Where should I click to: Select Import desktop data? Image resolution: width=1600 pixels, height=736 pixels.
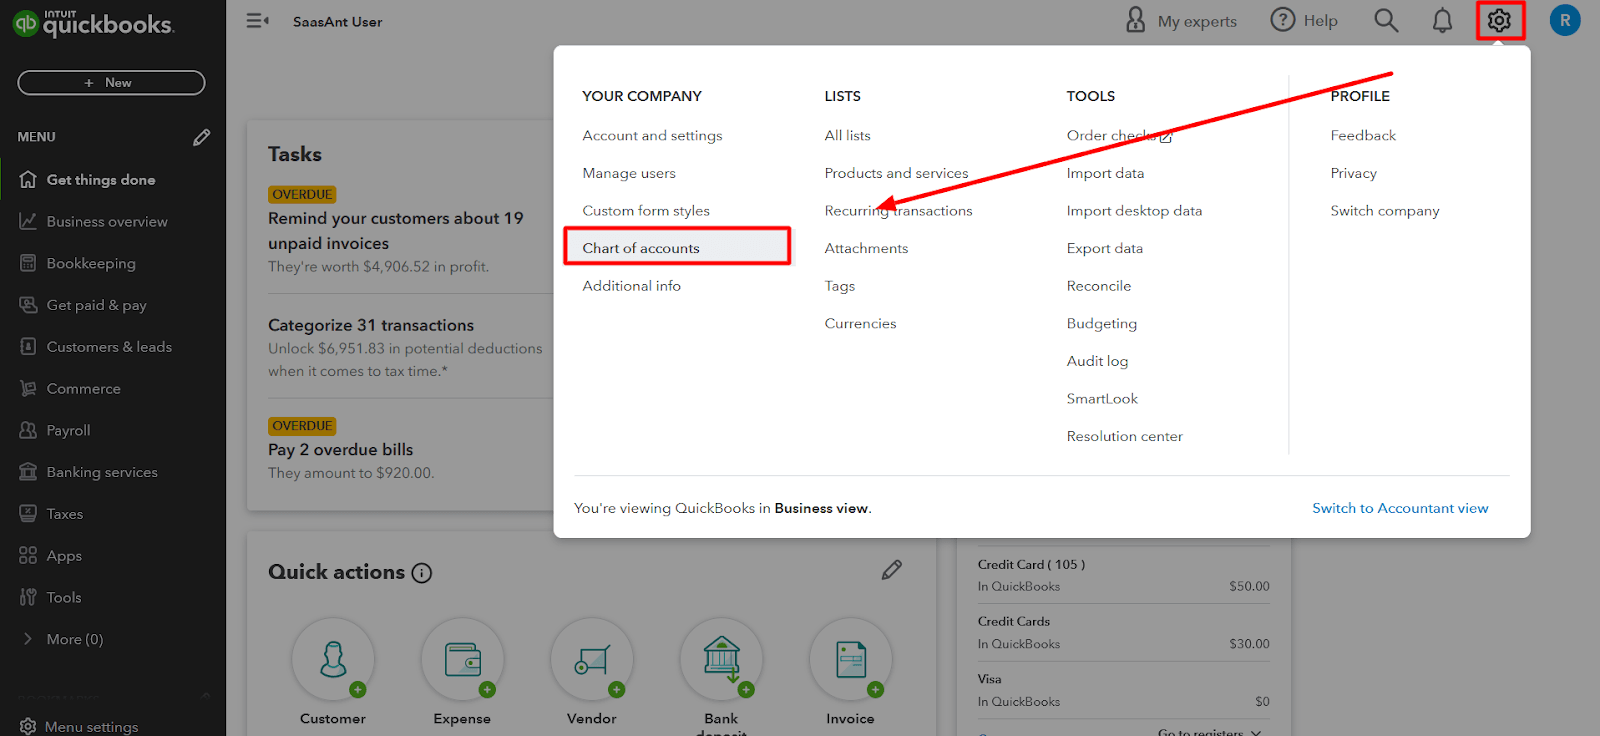(x=1134, y=211)
